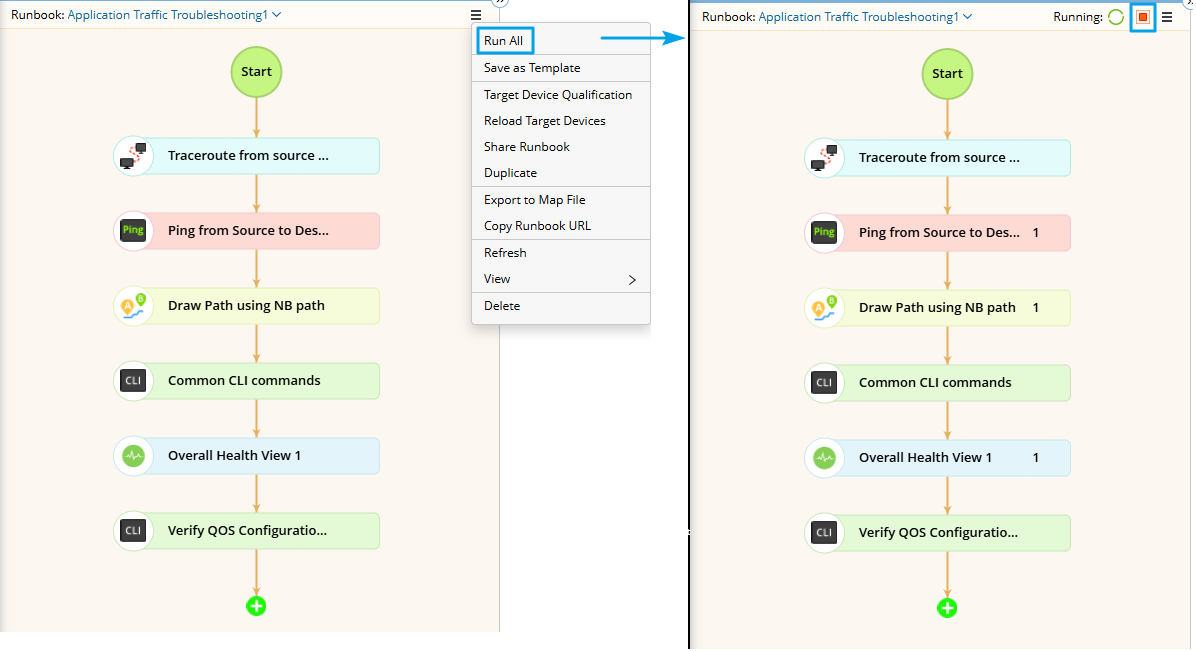Click the Start node in left runbook
The width and height of the screenshot is (1196, 651).
click(x=256, y=71)
